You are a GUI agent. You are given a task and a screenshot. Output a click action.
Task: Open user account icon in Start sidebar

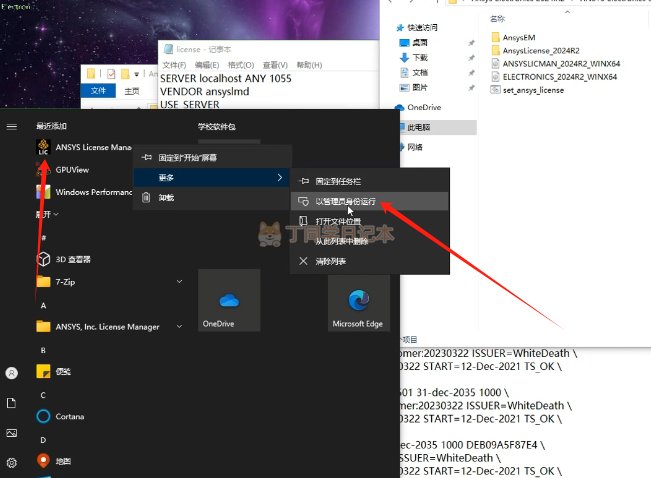point(12,373)
